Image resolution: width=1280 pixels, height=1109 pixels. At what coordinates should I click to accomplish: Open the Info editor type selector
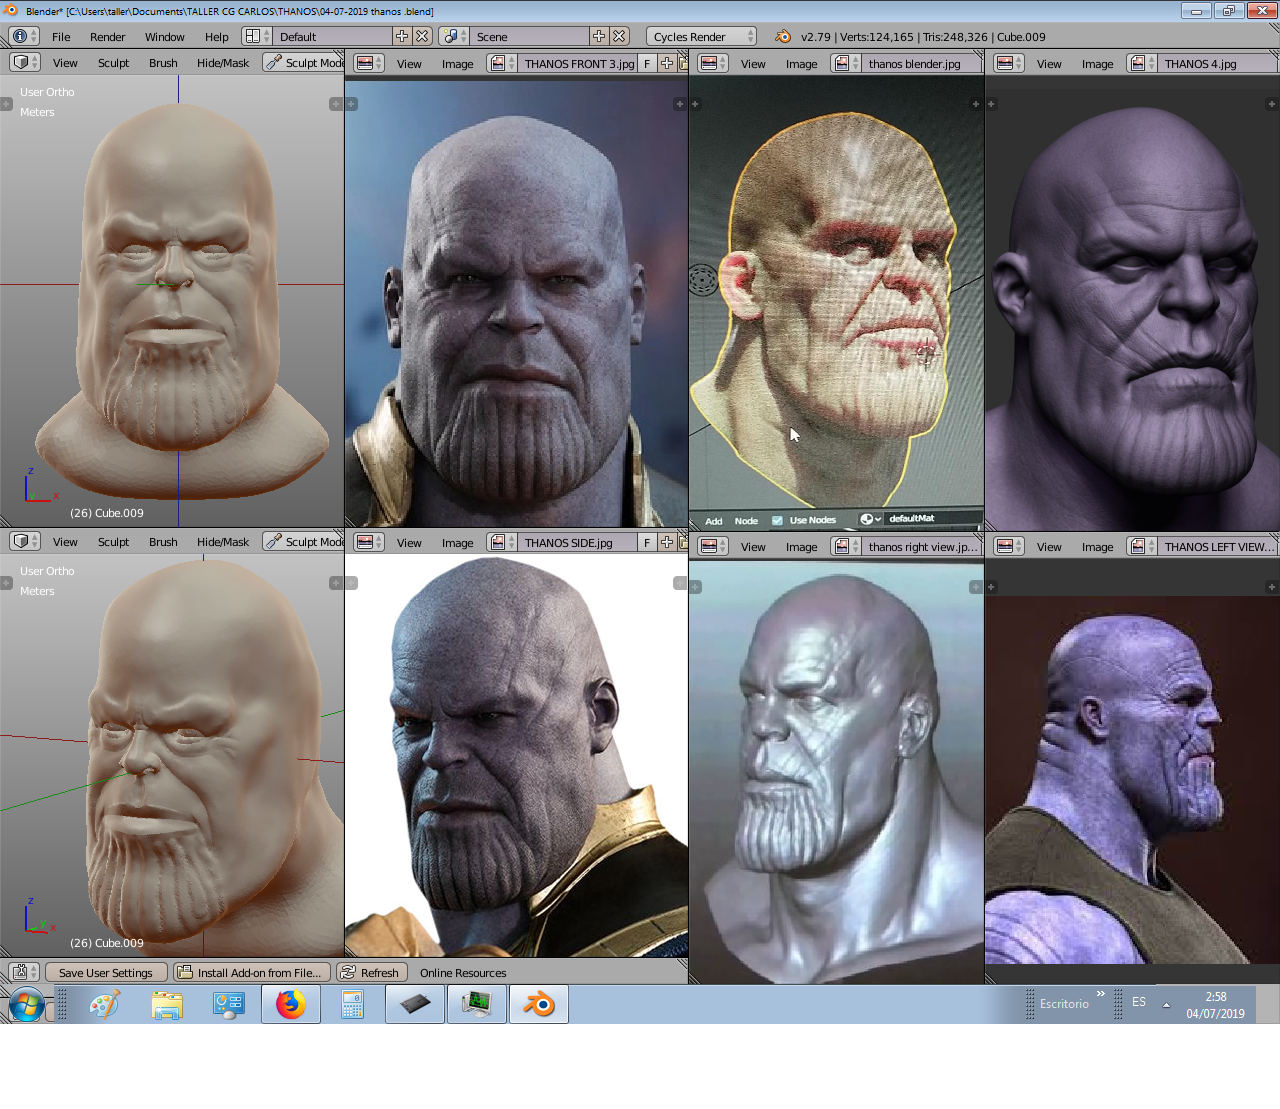tap(24, 36)
